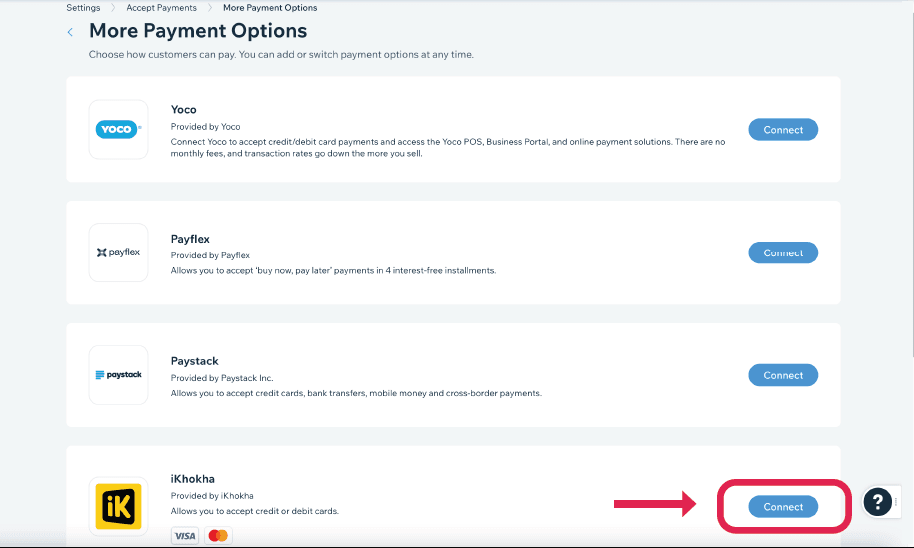914x548 pixels.
Task: Connect the Yoco payment provider
Action: 783,129
